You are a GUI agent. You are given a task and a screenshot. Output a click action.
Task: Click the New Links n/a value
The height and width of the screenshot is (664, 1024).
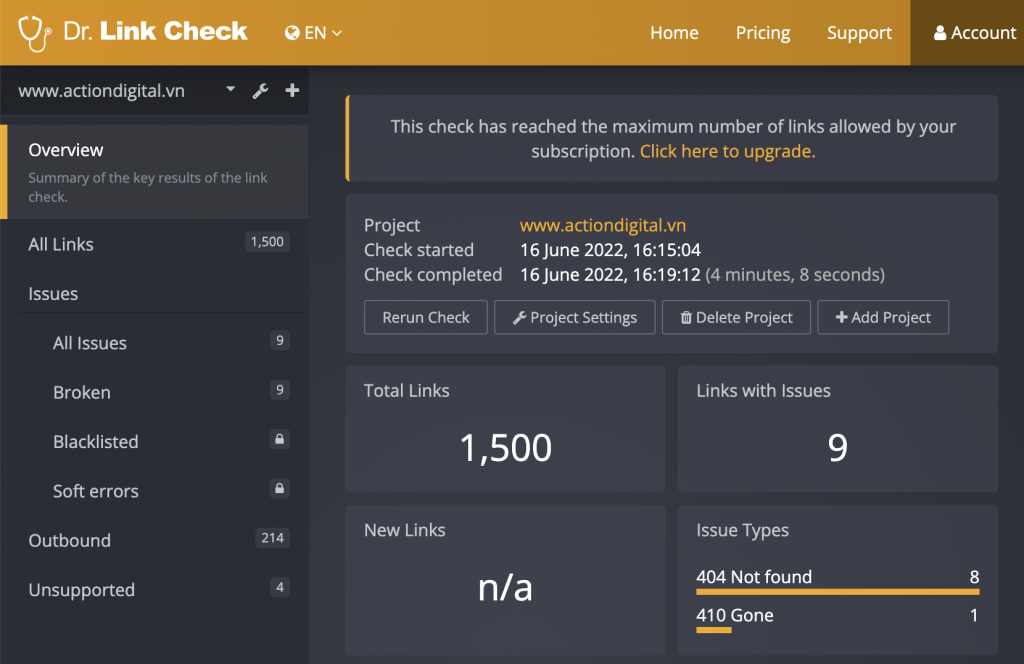[x=505, y=588]
